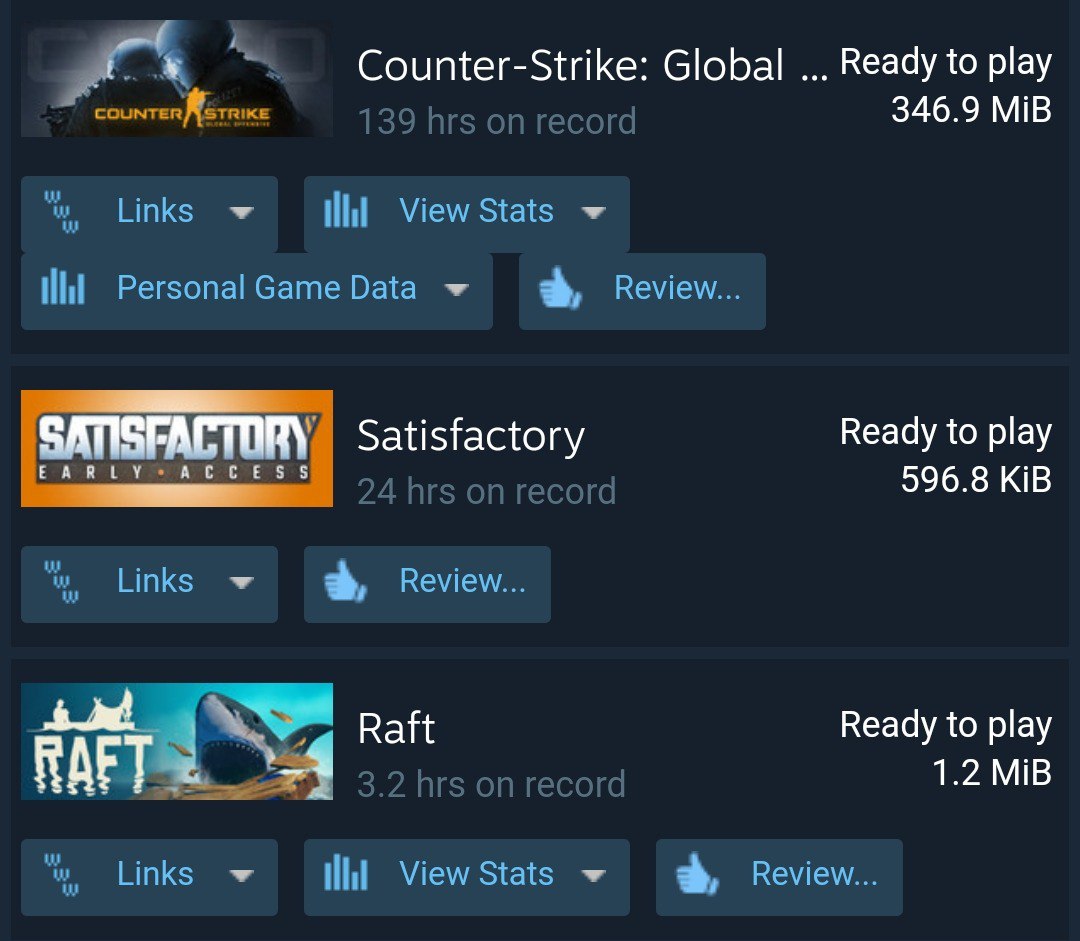The width and height of the screenshot is (1080, 941).
Task: Expand the Counter-Strike Links dropdown arrow
Action: click(x=241, y=212)
